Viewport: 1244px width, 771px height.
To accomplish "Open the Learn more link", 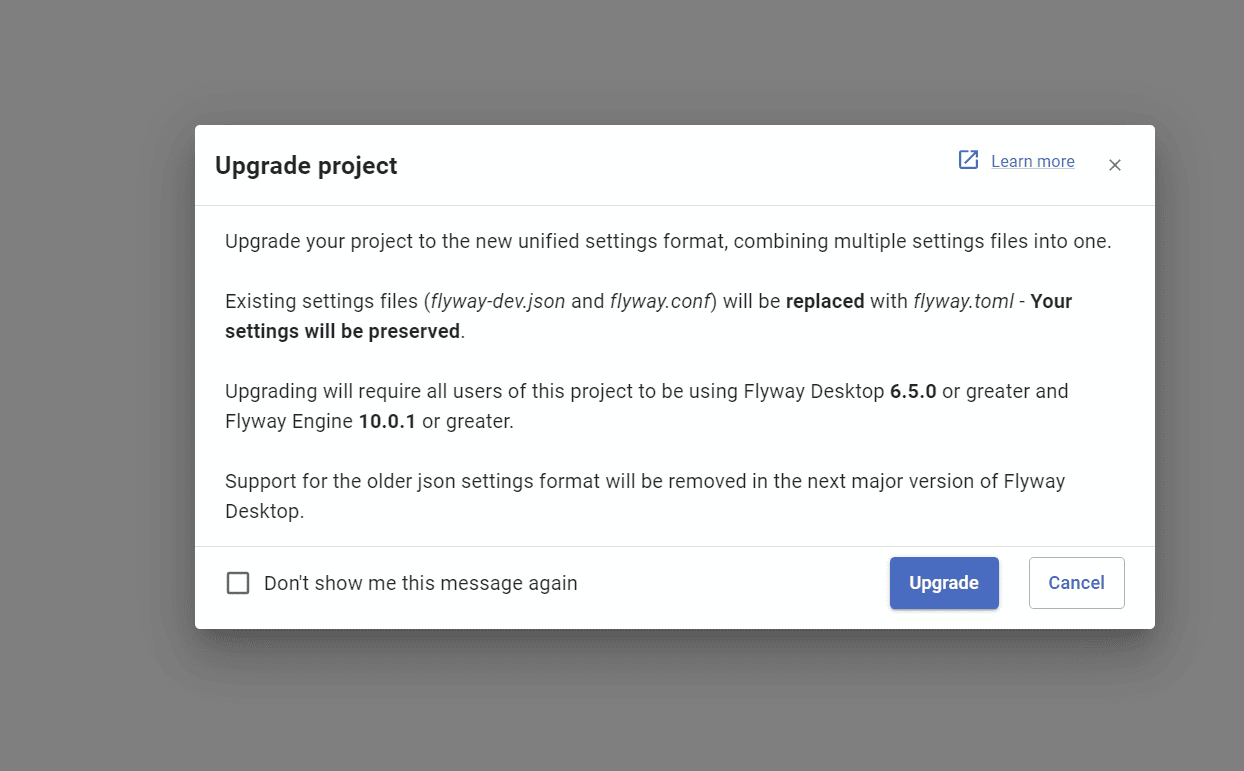I will pyautogui.click(x=1032, y=161).
